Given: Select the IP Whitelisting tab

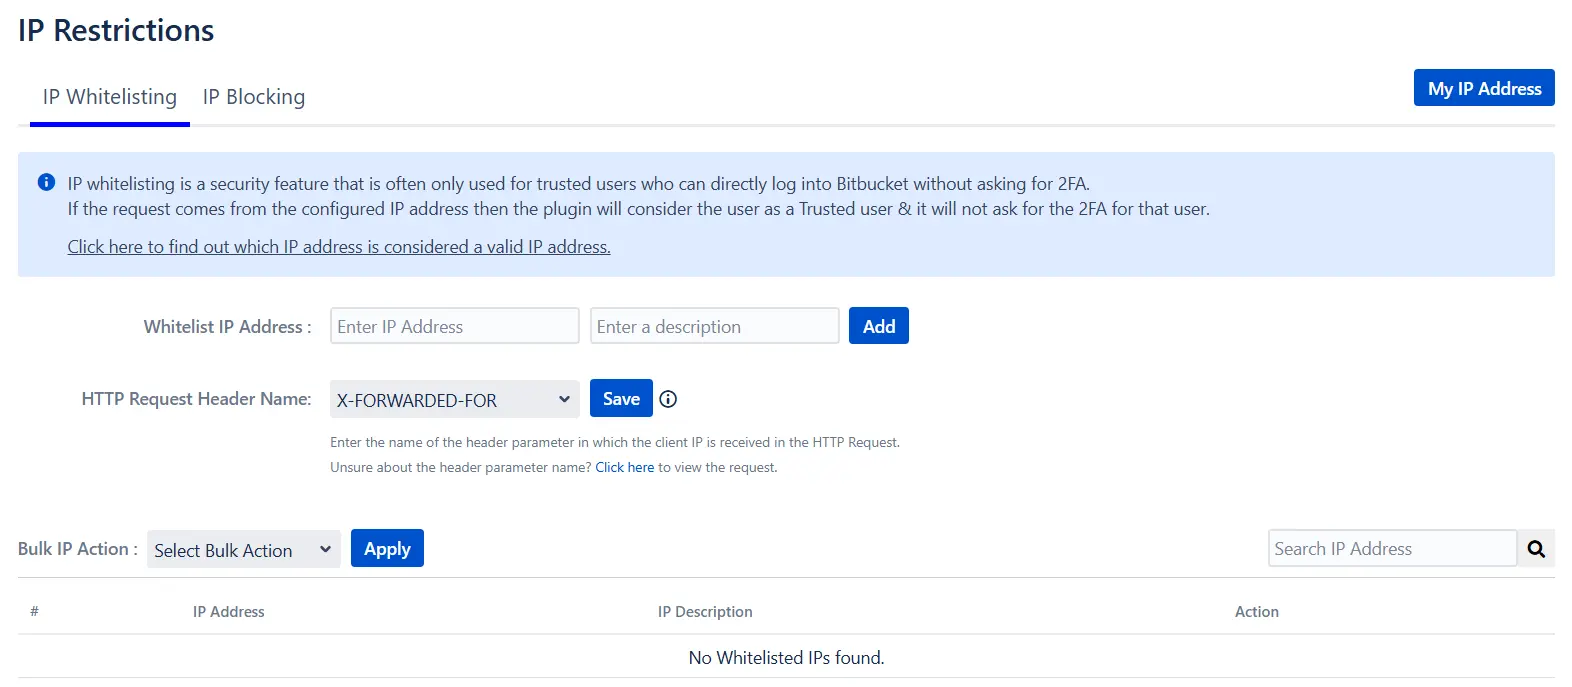Looking at the screenshot, I should [108, 96].
